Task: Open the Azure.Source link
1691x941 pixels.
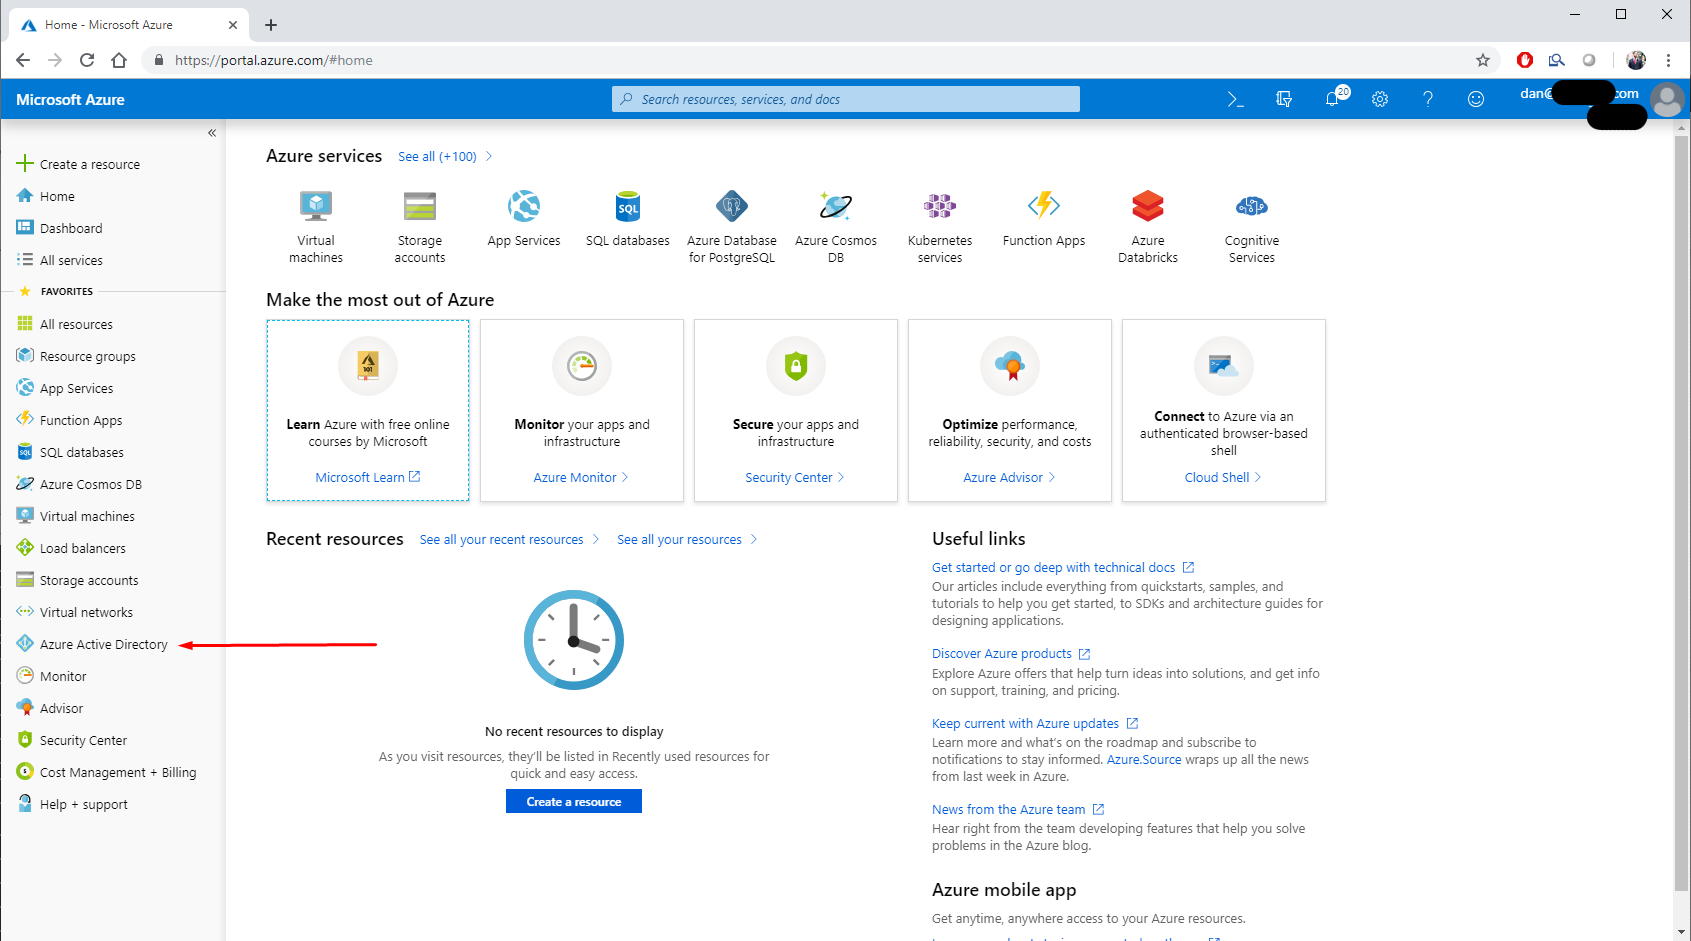Action: 1144,759
